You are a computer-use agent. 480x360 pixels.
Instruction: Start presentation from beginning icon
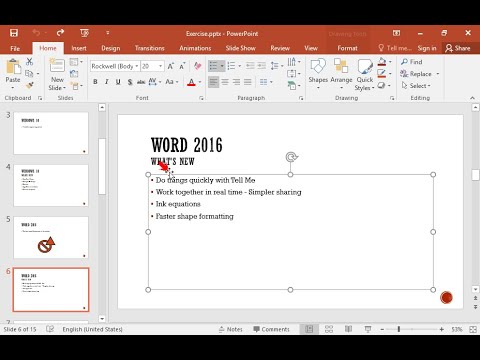pyautogui.click(x=84, y=33)
